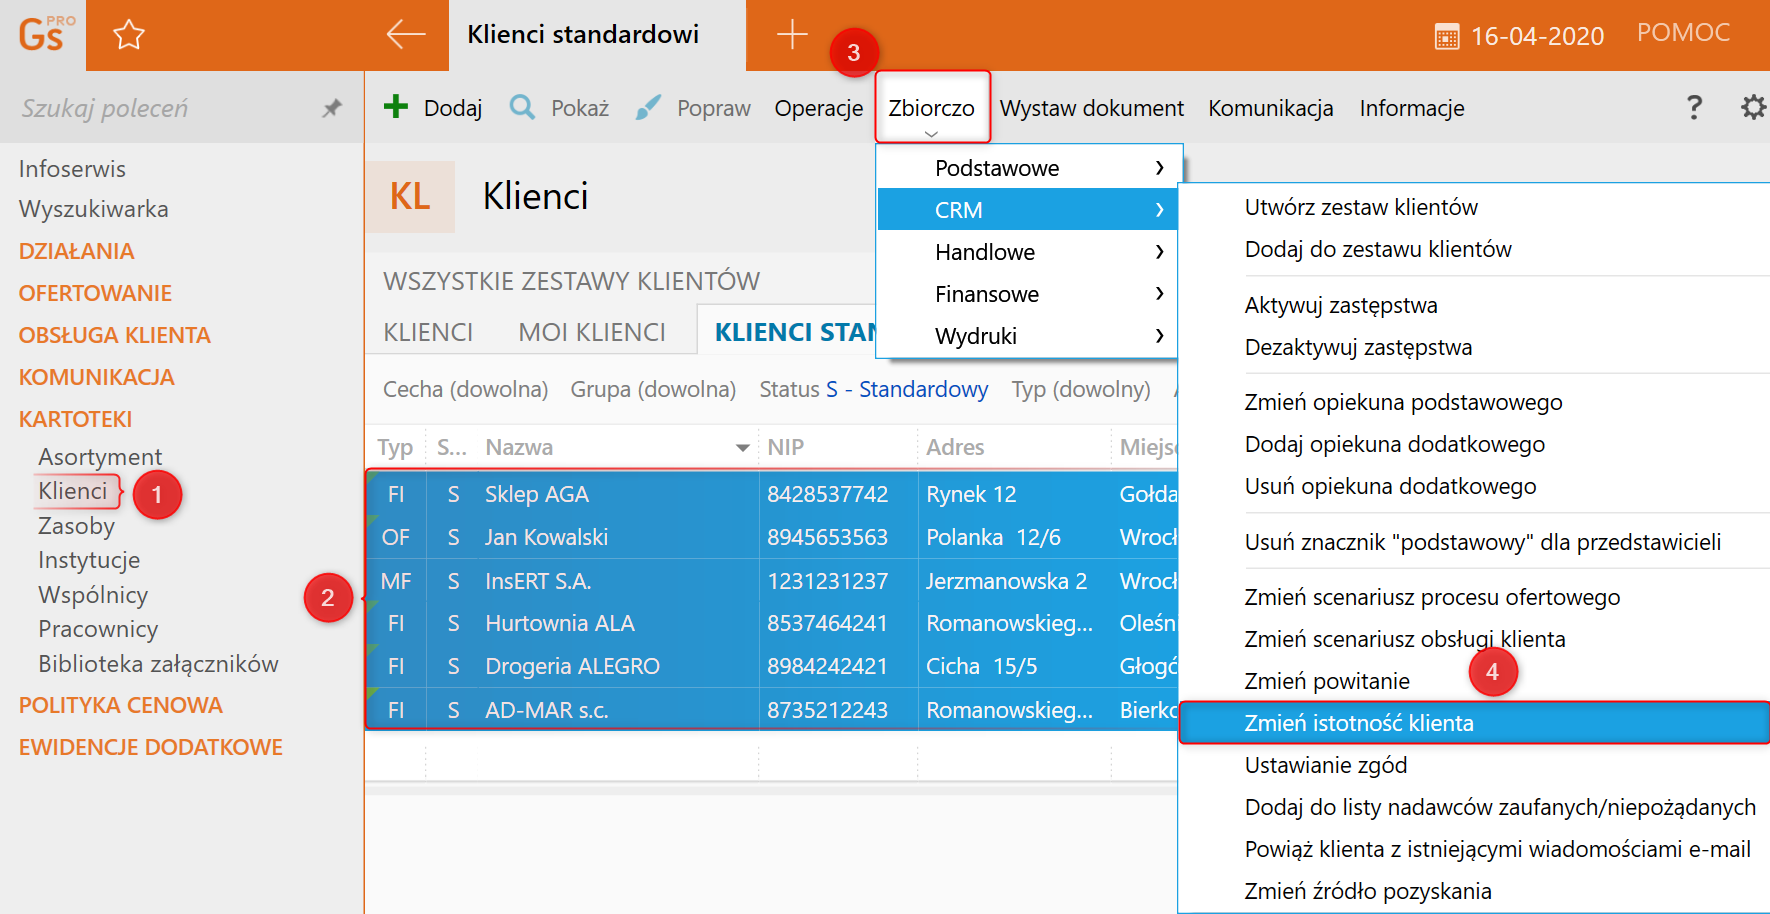The height and width of the screenshot is (914, 1770).
Task: Click the Dodaj button label
Action: click(453, 108)
